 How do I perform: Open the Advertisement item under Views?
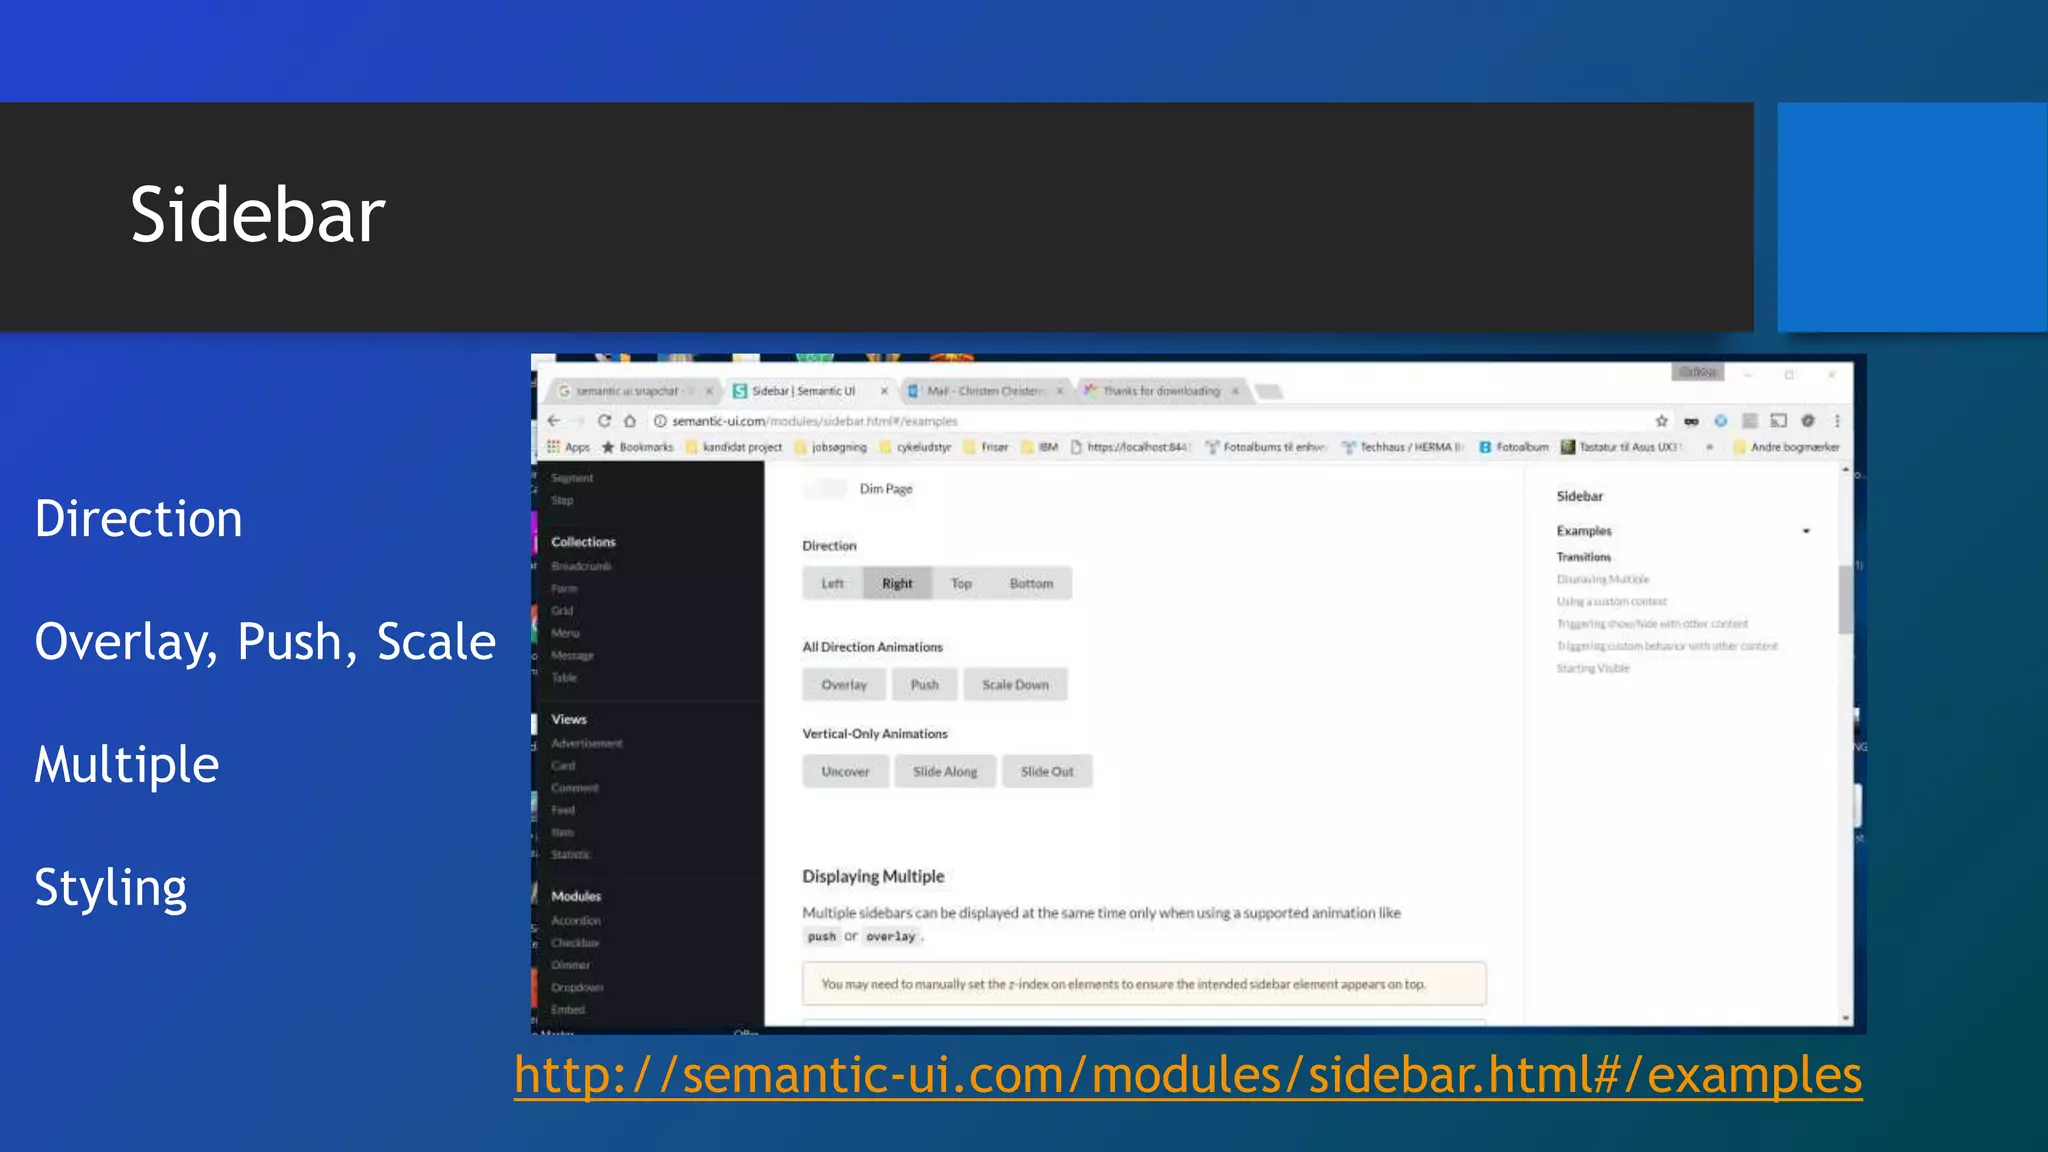pyautogui.click(x=587, y=744)
